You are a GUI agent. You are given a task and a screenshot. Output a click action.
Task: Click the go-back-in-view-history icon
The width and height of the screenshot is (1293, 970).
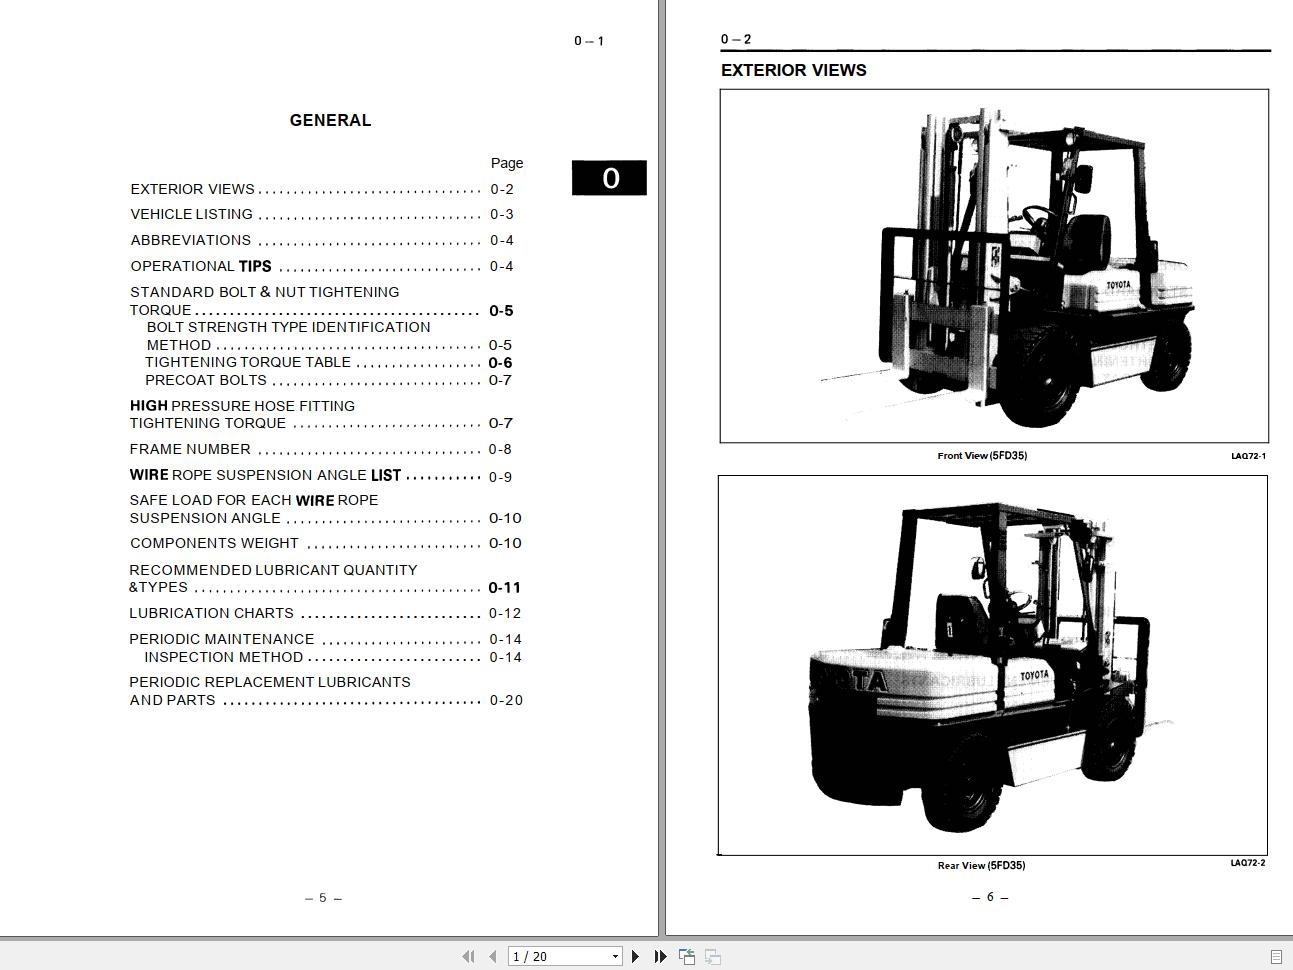[x=687, y=956]
